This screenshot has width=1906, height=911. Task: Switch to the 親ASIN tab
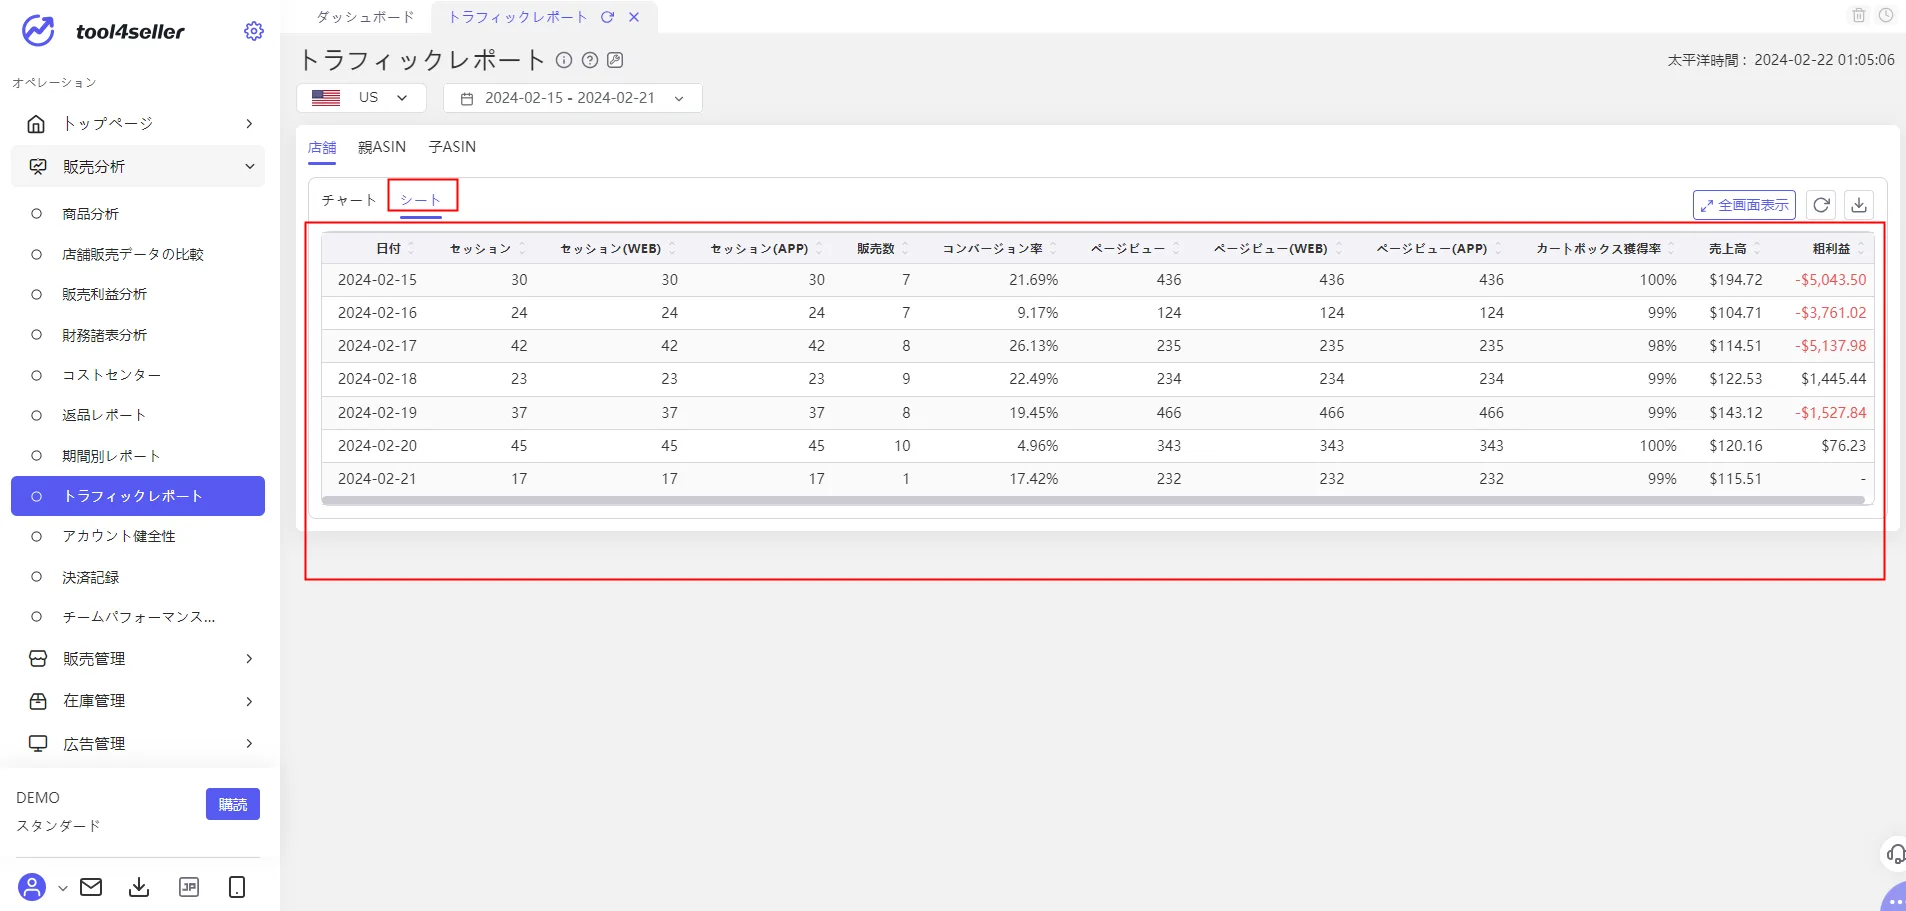click(382, 147)
